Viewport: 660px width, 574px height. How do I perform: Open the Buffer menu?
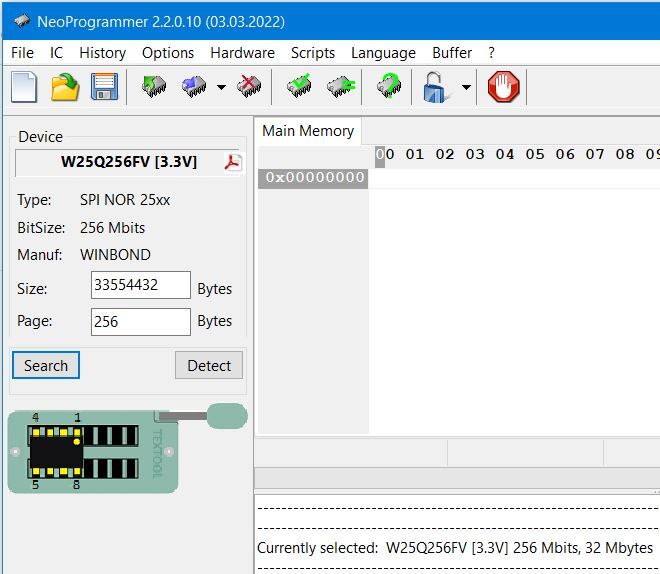452,53
